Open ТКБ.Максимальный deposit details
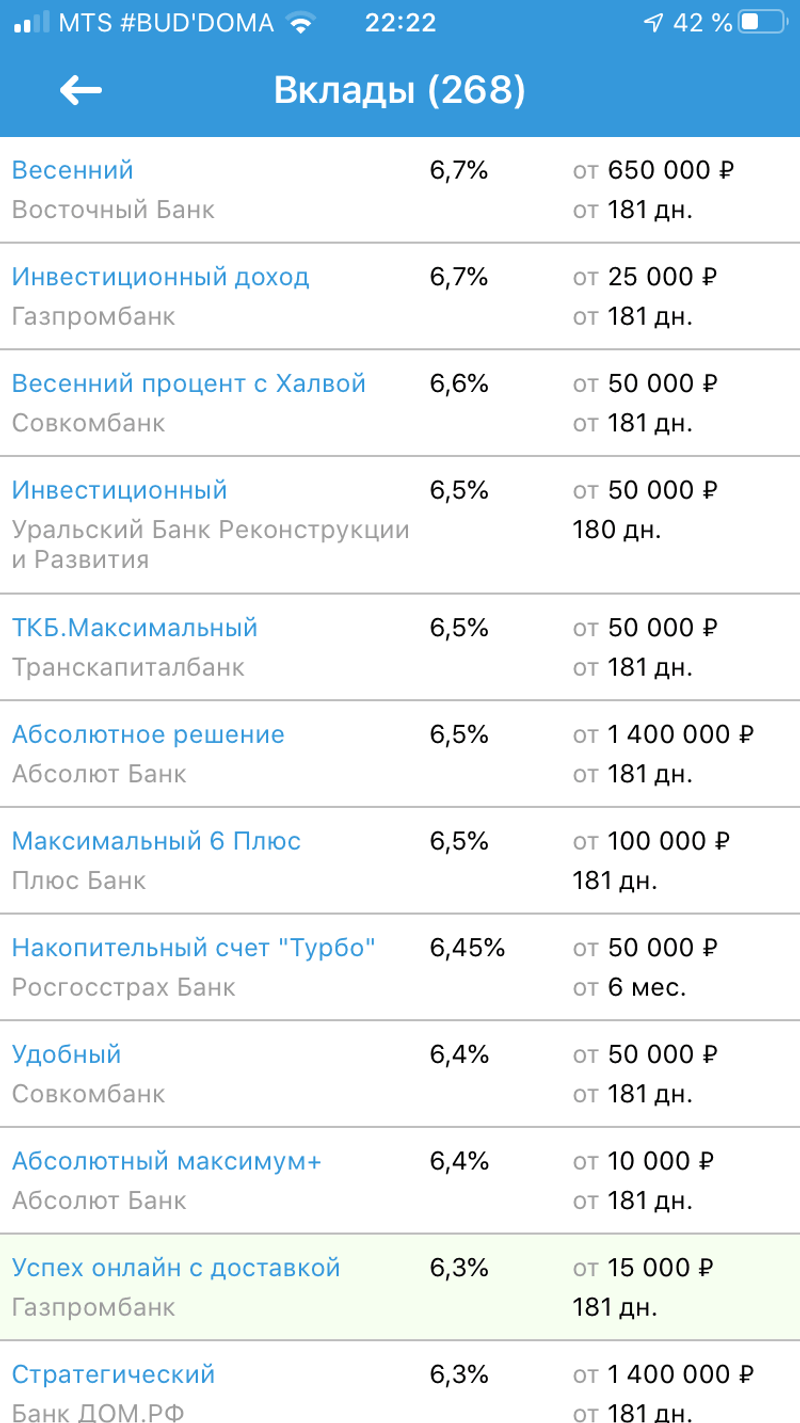Viewport: 800px width, 1423px height. click(134, 628)
